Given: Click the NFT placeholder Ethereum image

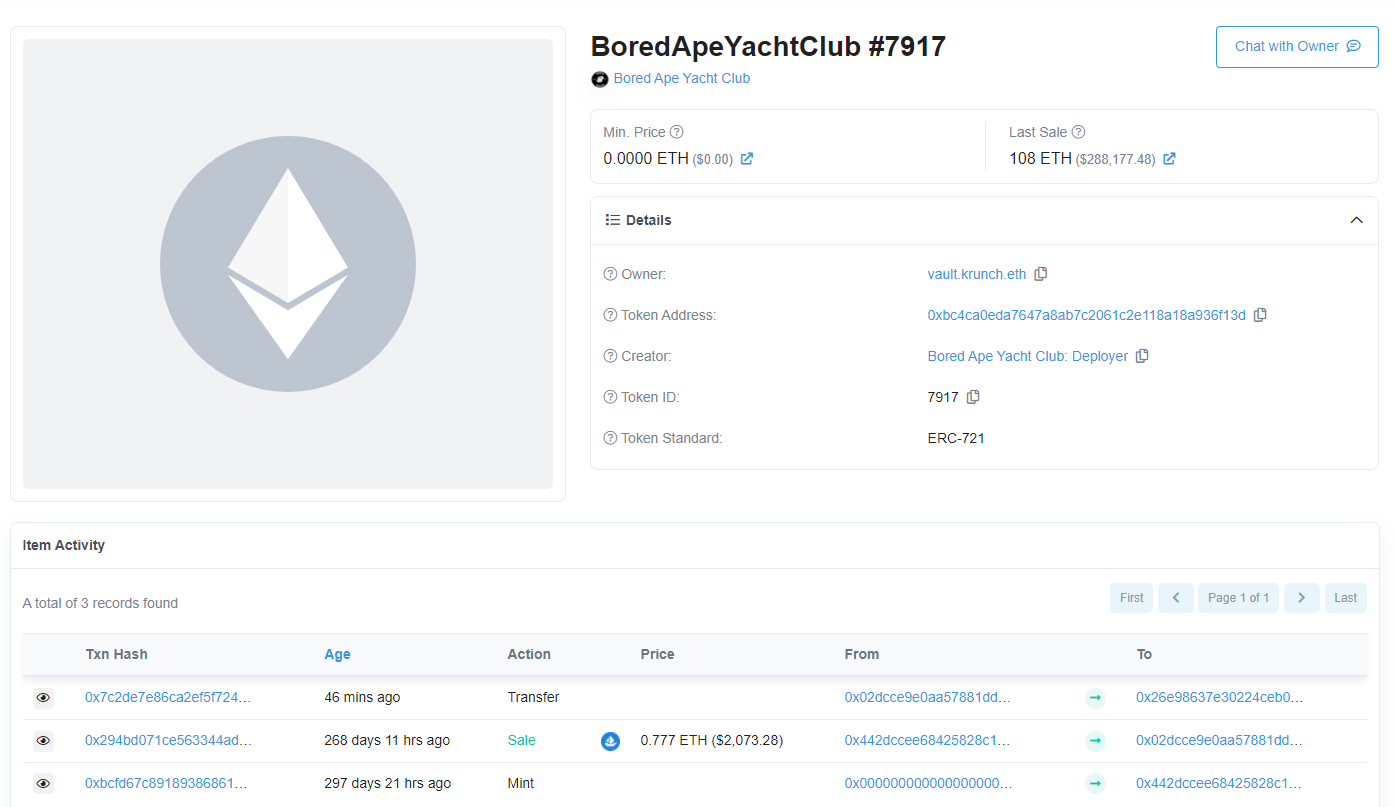Looking at the screenshot, I should click(x=288, y=264).
